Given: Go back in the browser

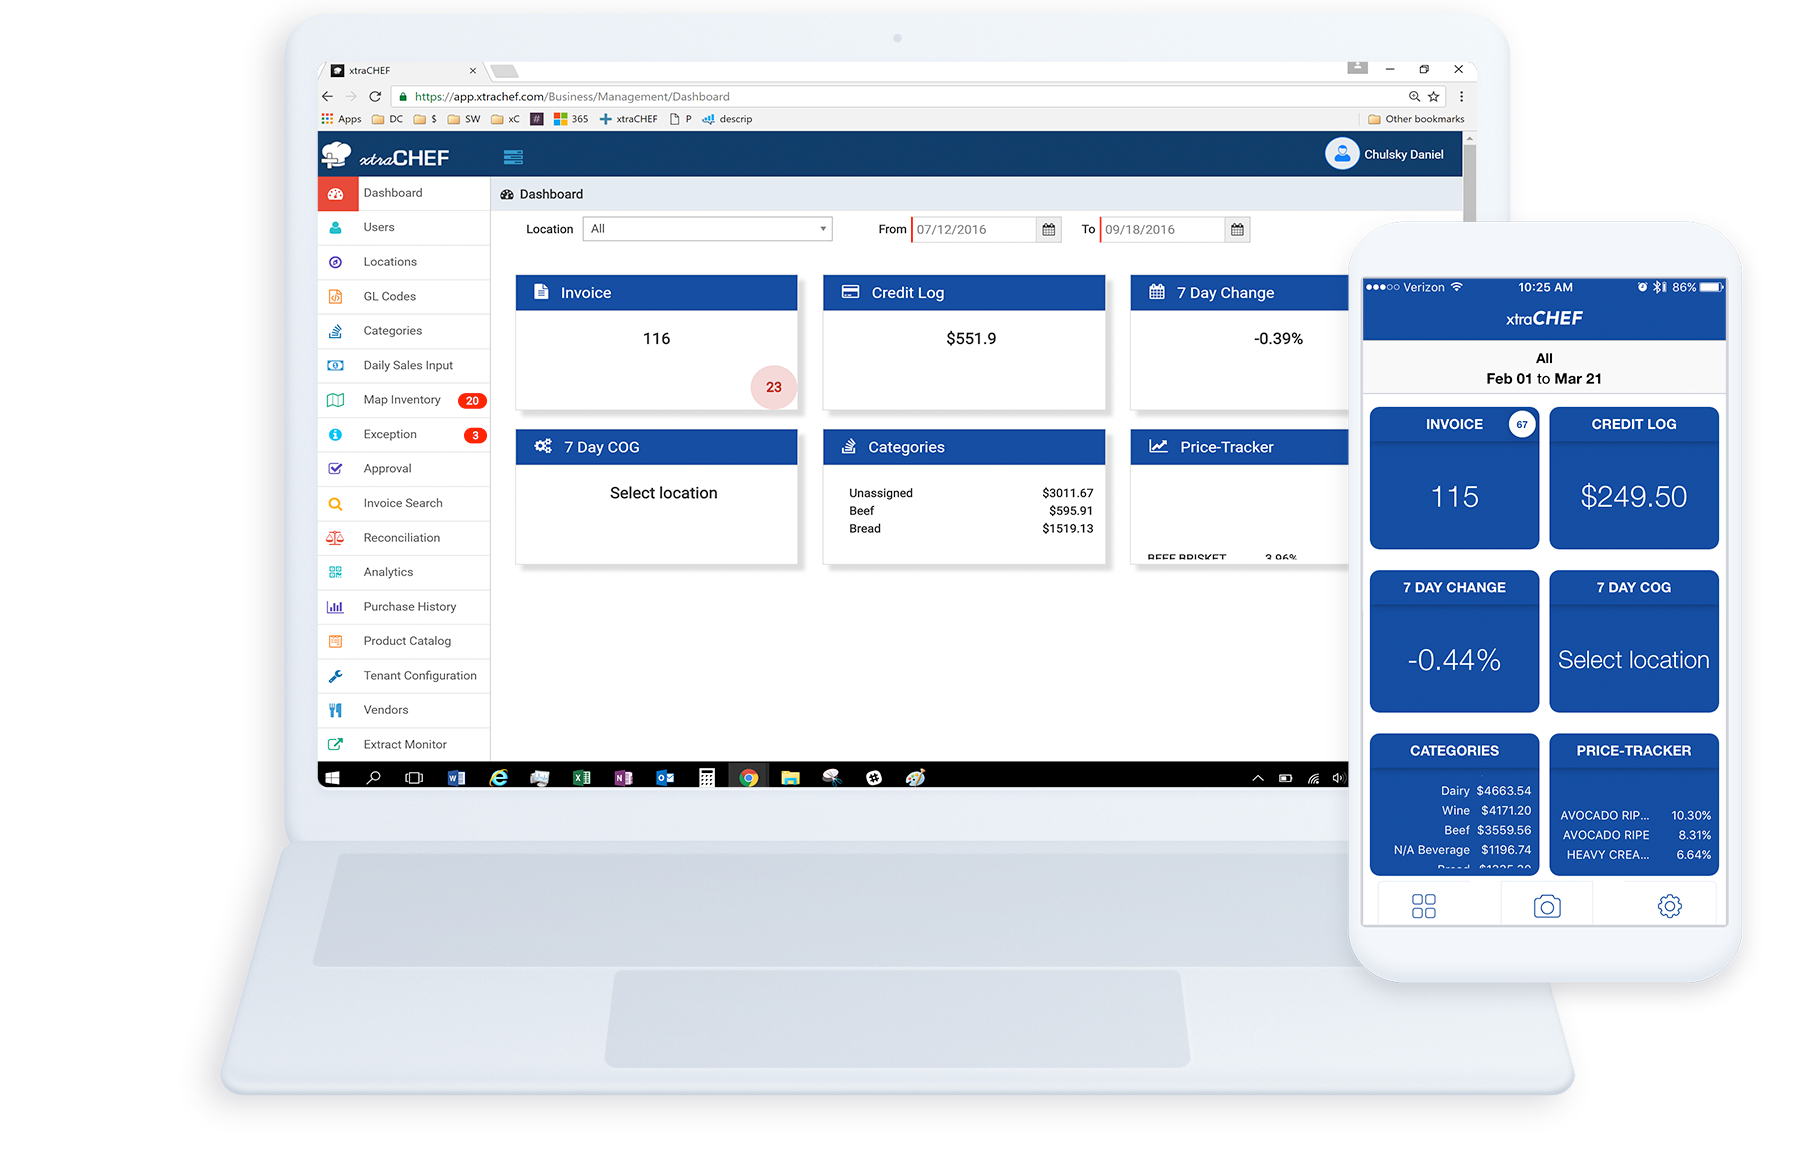Looking at the screenshot, I should pos(327,97).
